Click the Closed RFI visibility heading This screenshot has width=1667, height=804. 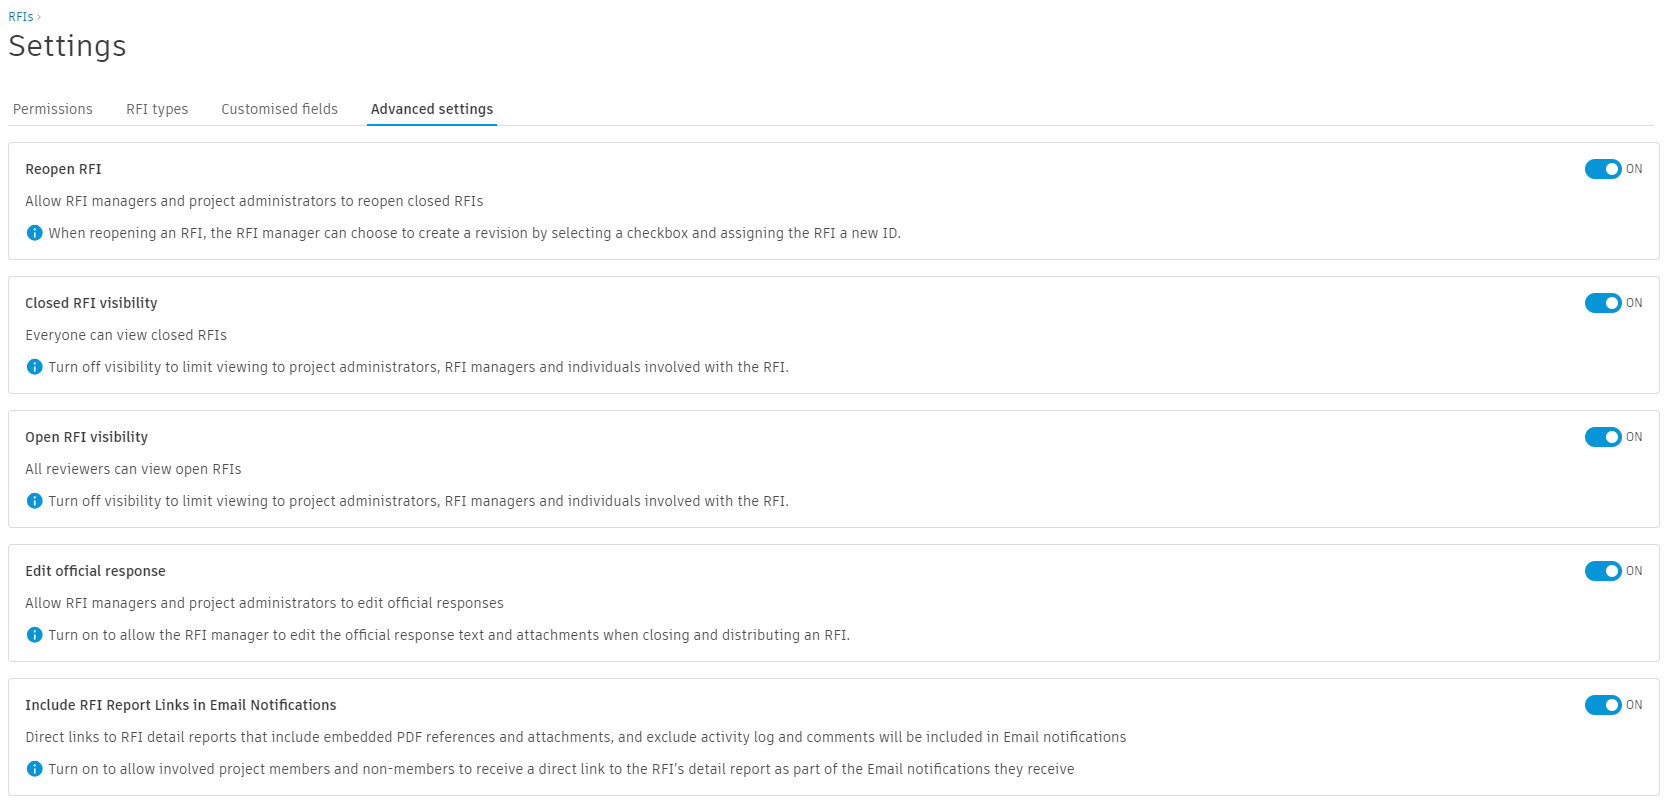coord(91,303)
